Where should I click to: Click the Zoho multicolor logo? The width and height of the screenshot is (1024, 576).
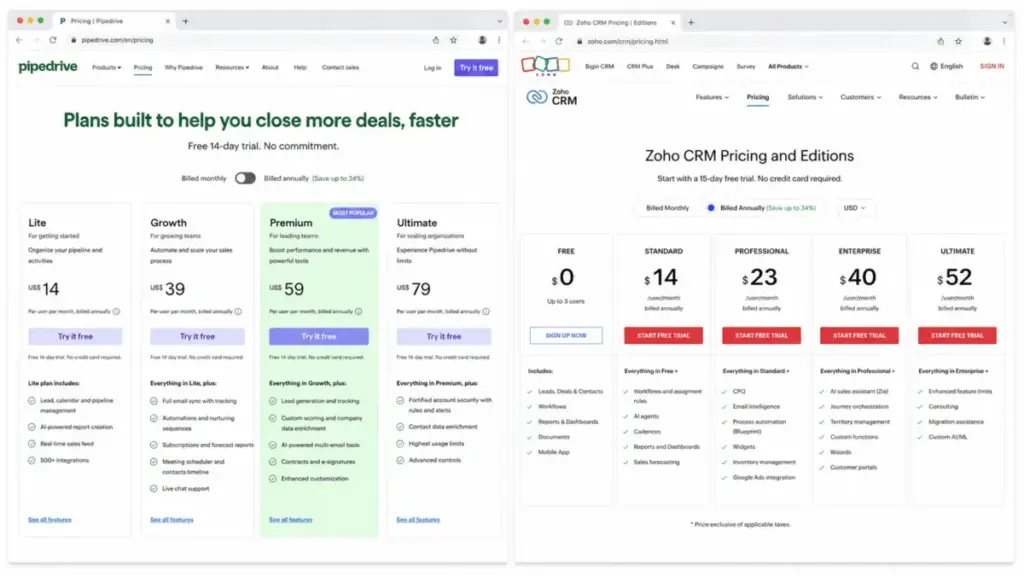coord(545,66)
